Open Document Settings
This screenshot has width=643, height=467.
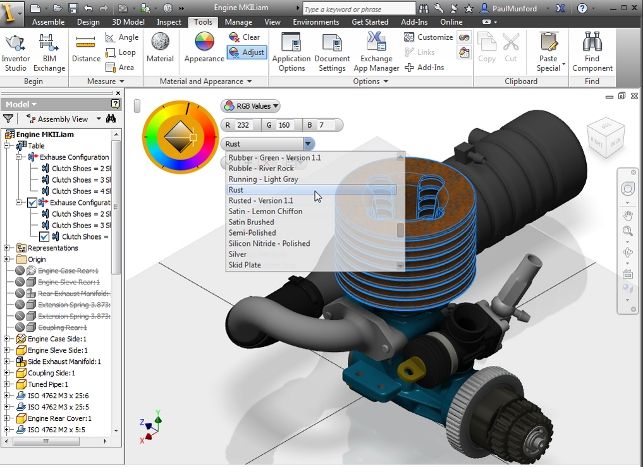point(332,52)
